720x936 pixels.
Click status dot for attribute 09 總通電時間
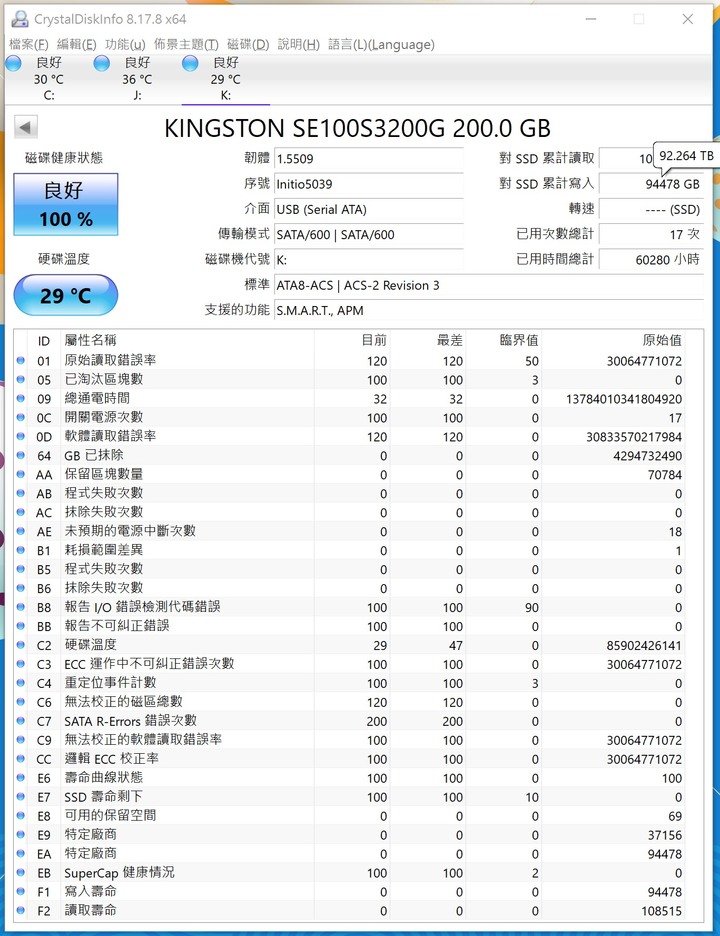21,398
